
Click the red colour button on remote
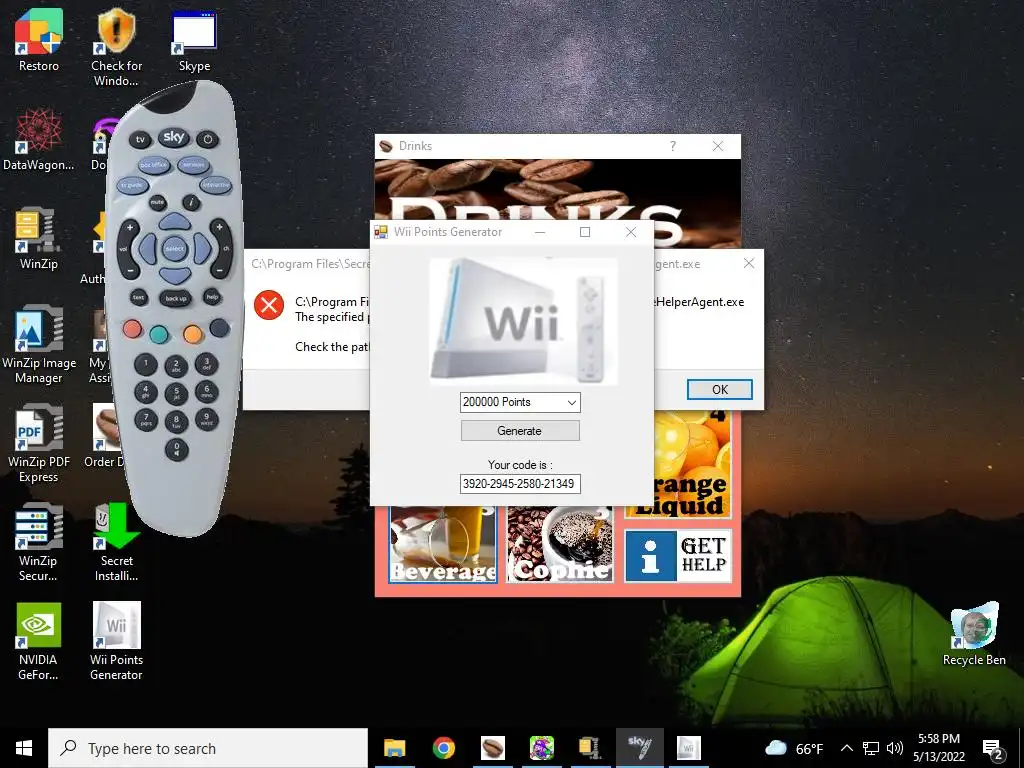click(x=133, y=328)
